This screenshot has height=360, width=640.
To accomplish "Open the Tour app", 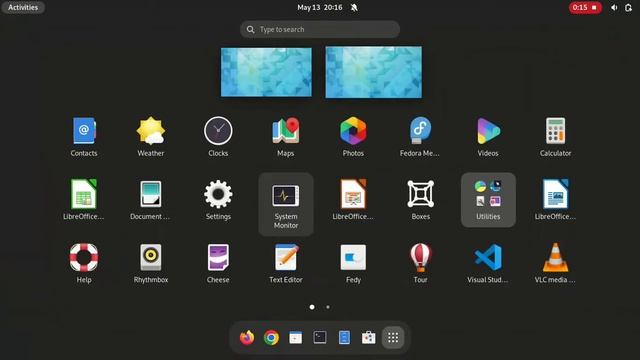I will pos(420,263).
